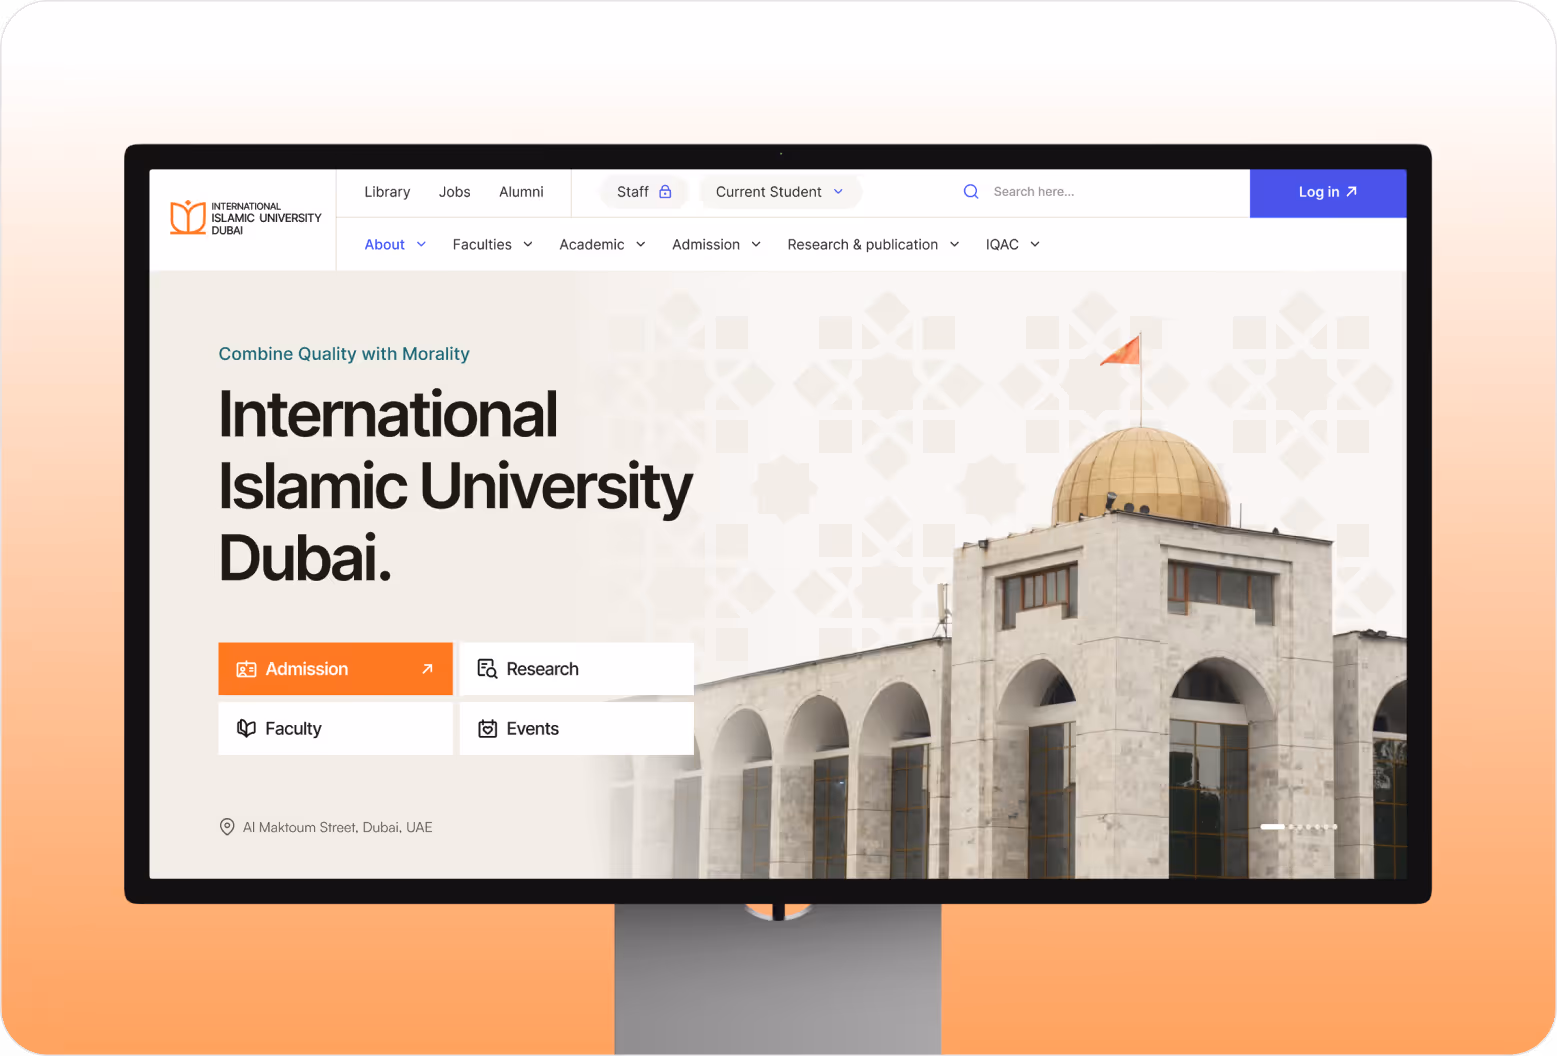Open the Research & publication menu item
This screenshot has width=1557, height=1056.
(x=862, y=244)
